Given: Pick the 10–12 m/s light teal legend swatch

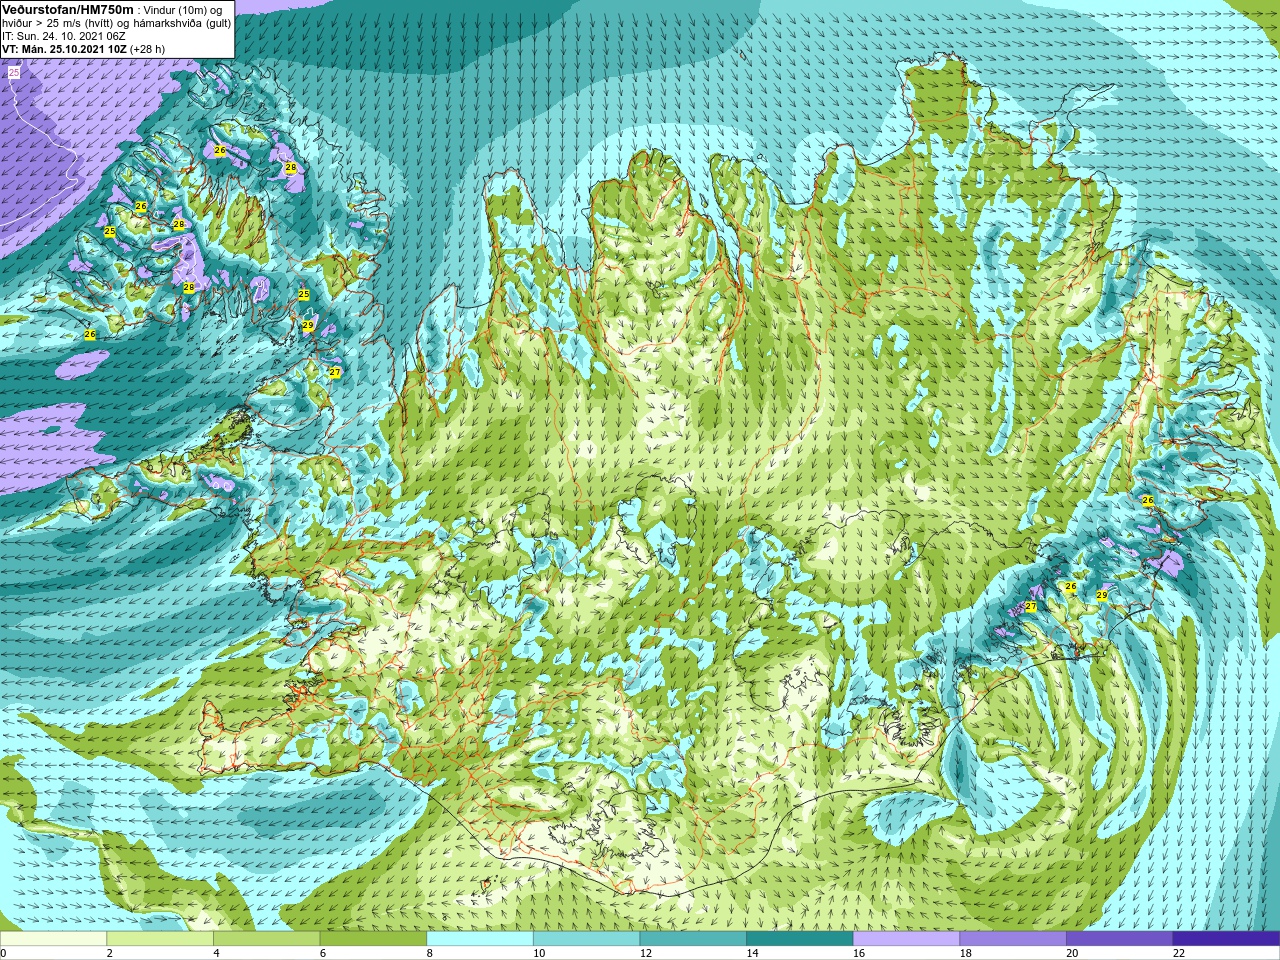Looking at the screenshot, I should pyautogui.click(x=586, y=939).
